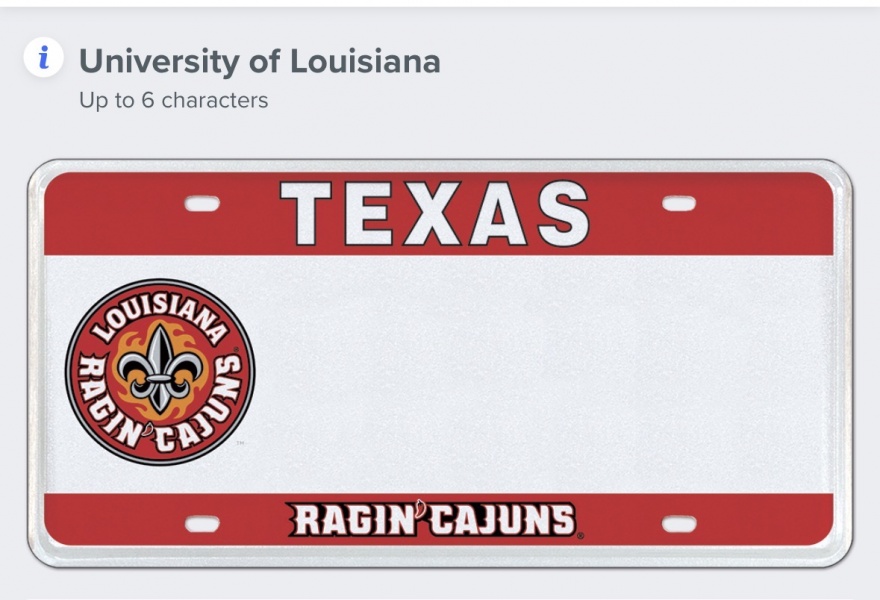Click the pepper apostrophe in Ragin' Cajuns wordmark
Image resolution: width=880 pixels, height=600 pixels.
click(x=421, y=513)
